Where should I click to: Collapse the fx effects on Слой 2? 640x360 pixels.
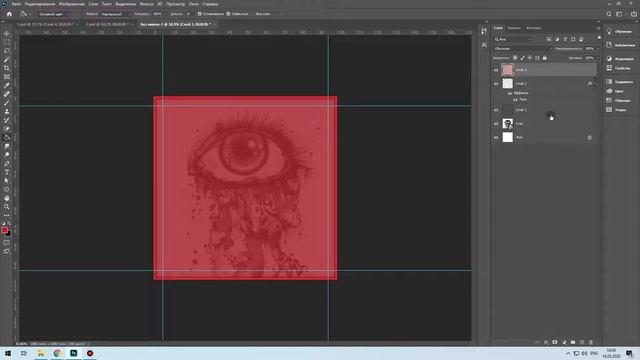click(x=595, y=84)
